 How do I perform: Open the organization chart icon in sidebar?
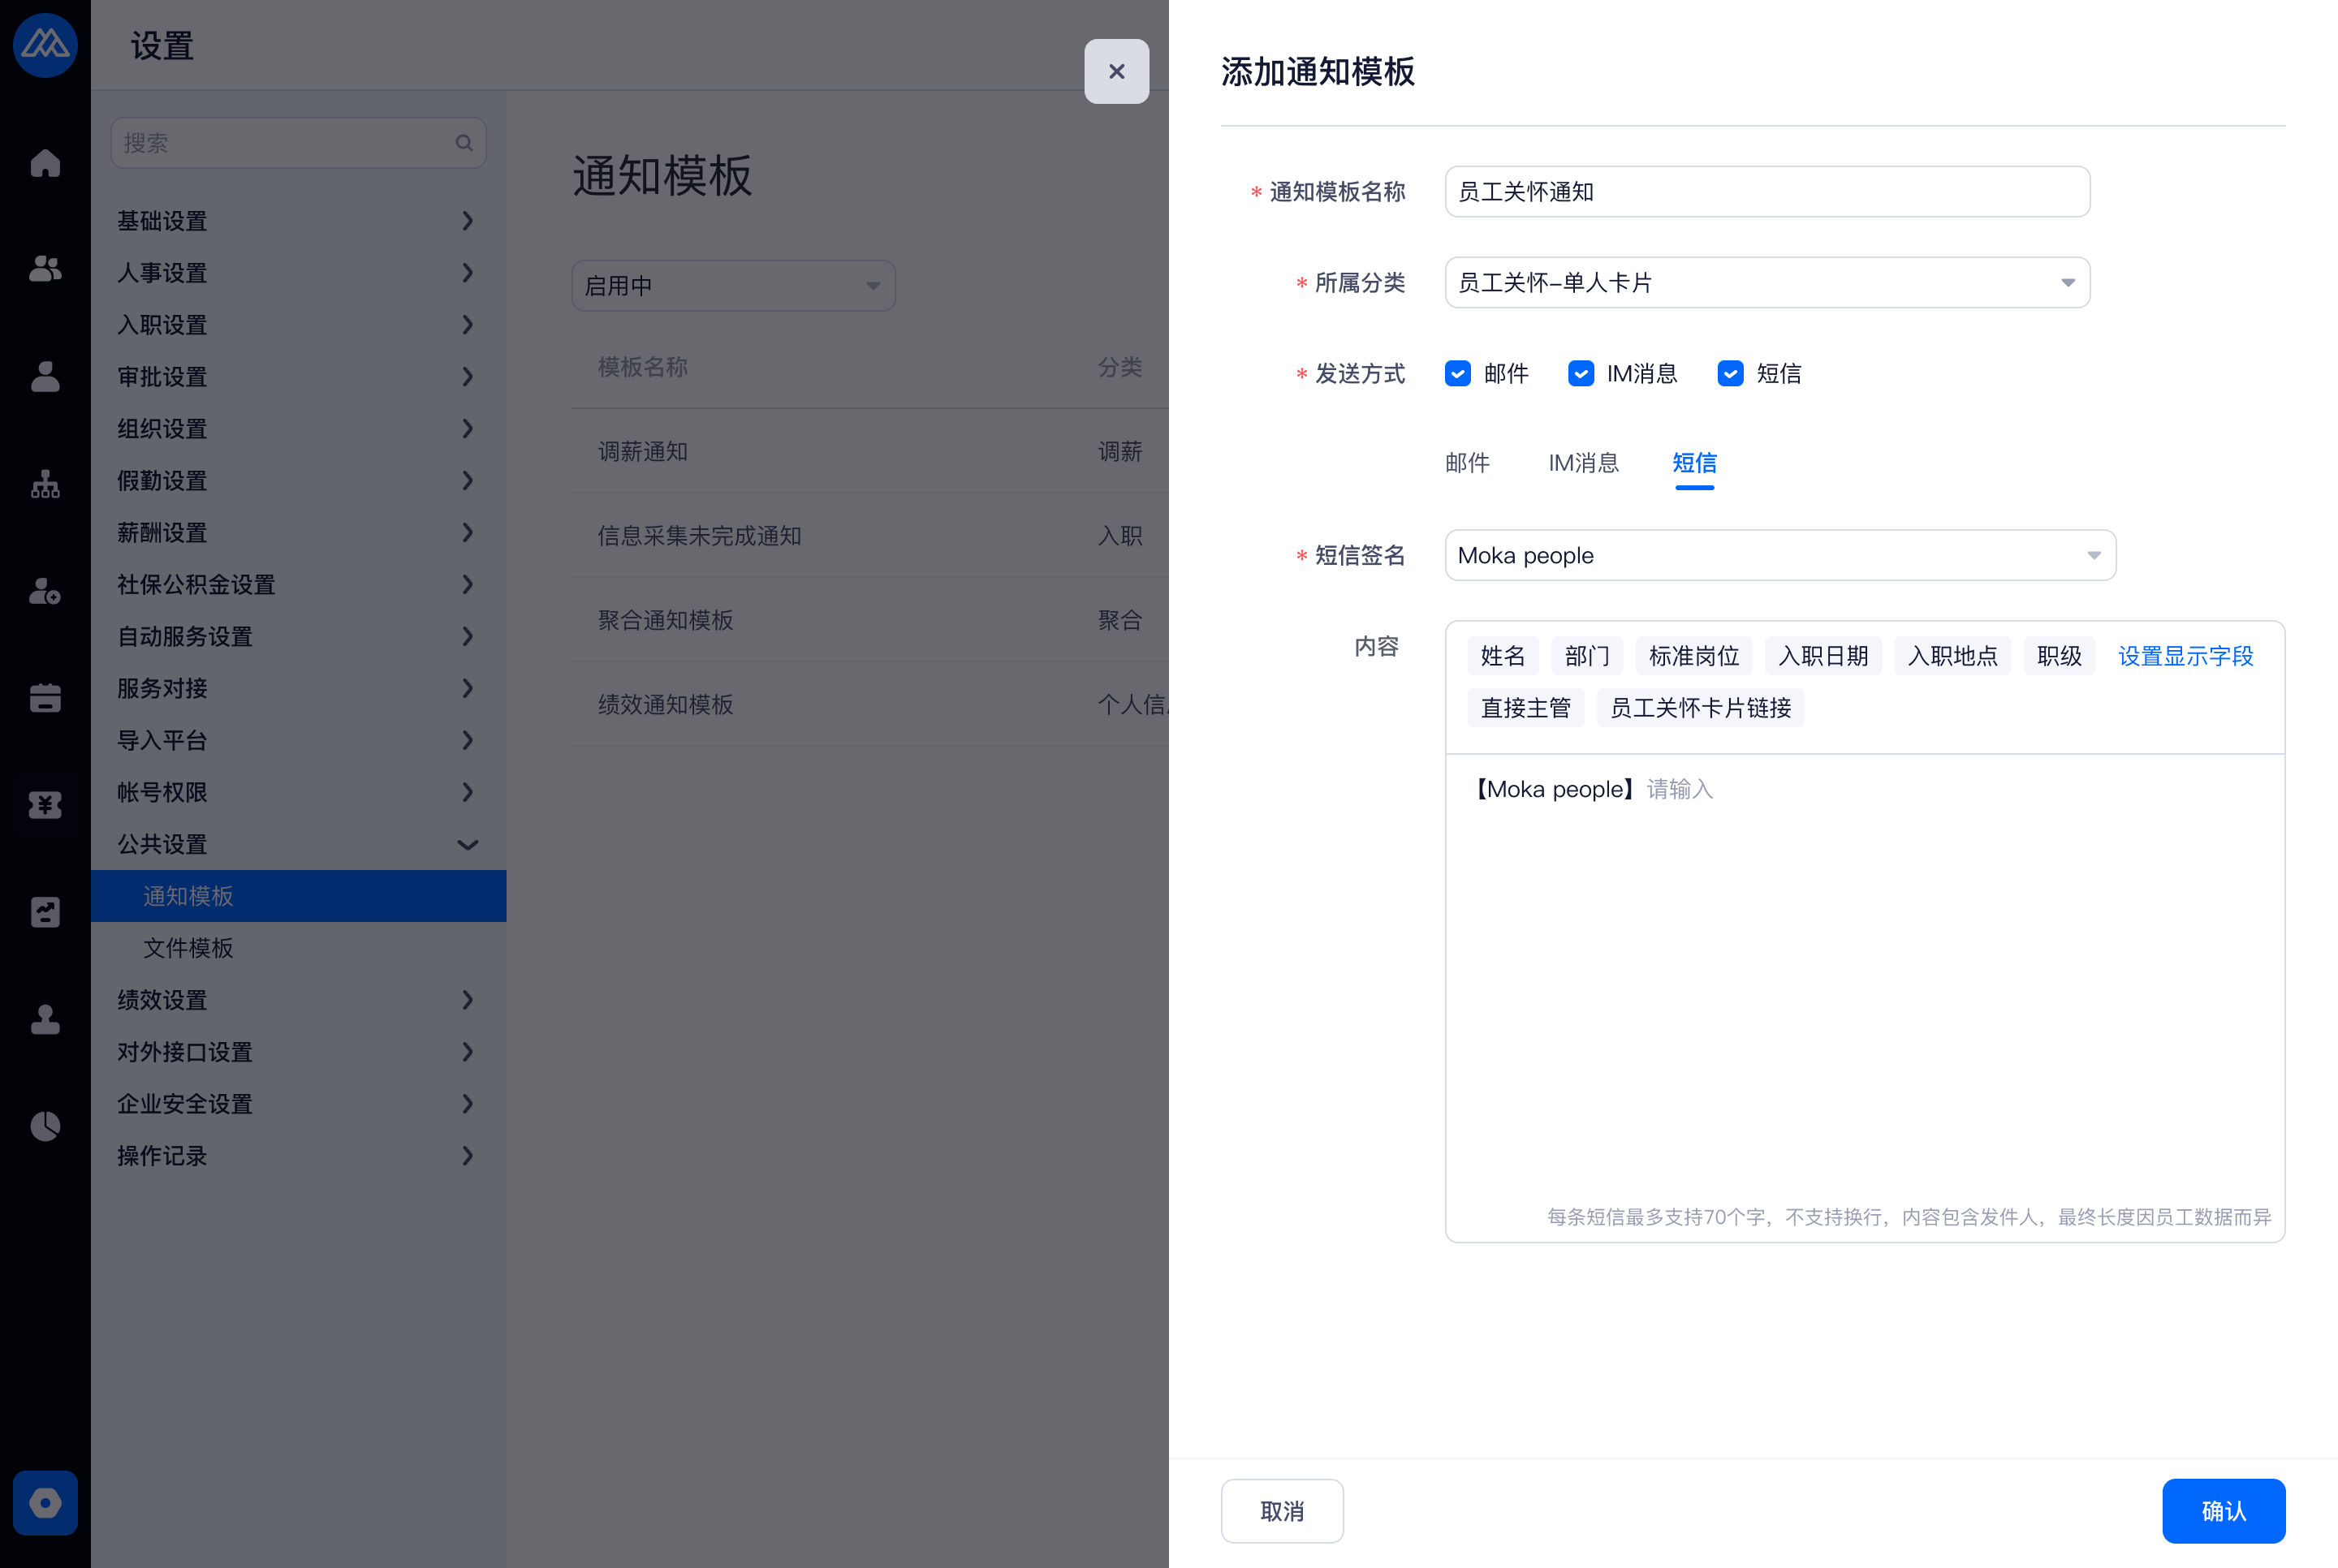[45, 484]
